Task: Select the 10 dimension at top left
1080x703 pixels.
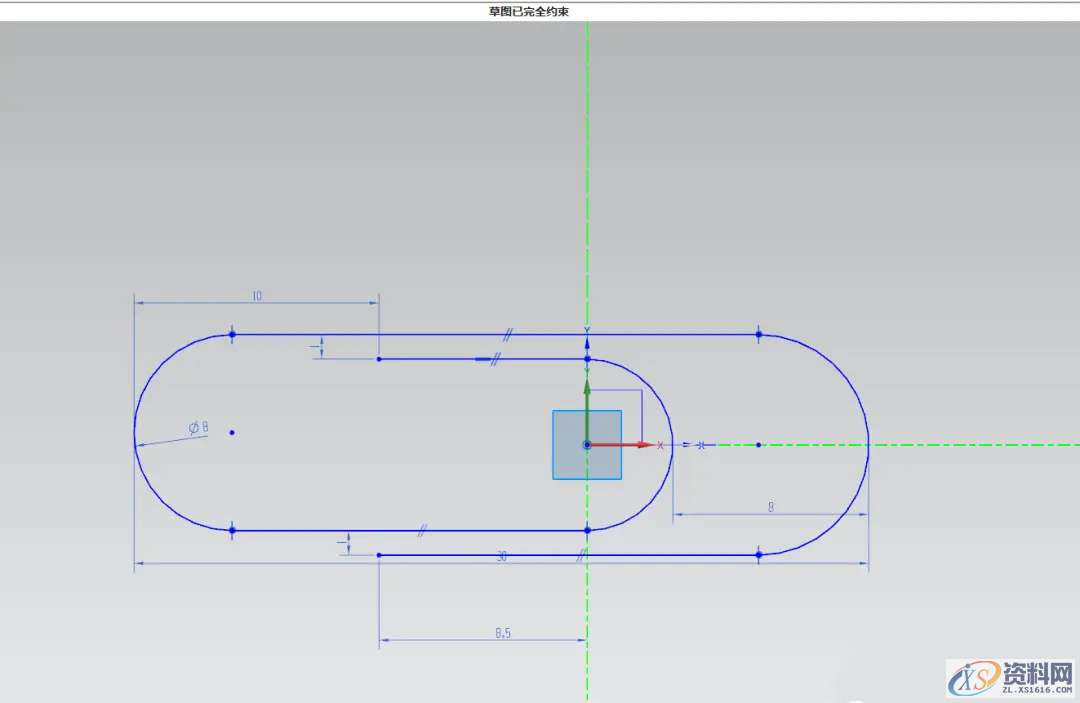Action: 257,296
